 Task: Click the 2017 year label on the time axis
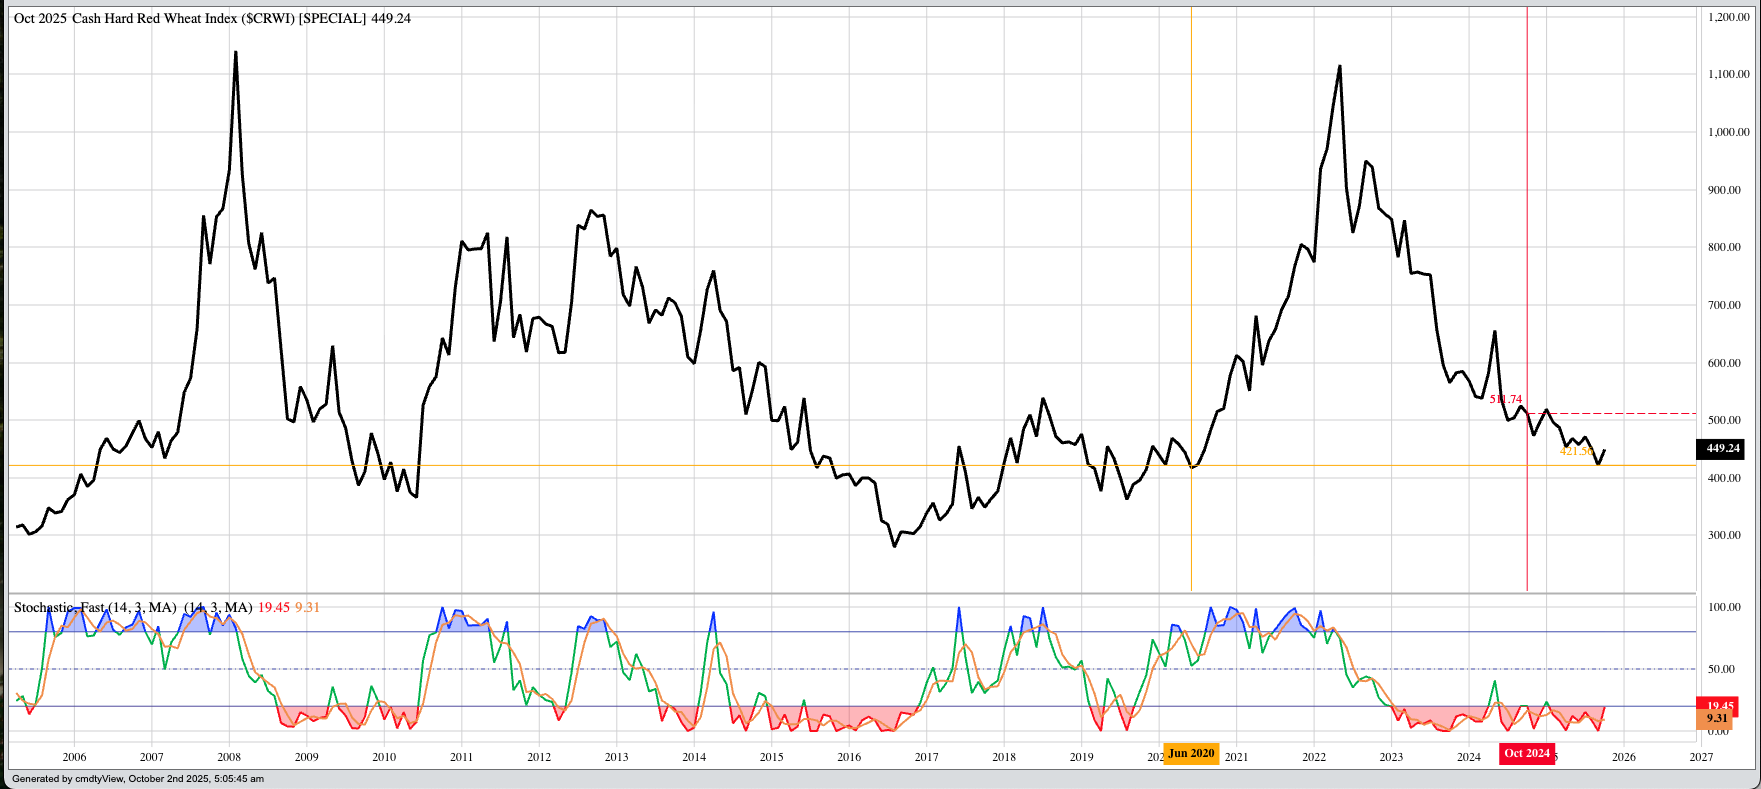(926, 757)
